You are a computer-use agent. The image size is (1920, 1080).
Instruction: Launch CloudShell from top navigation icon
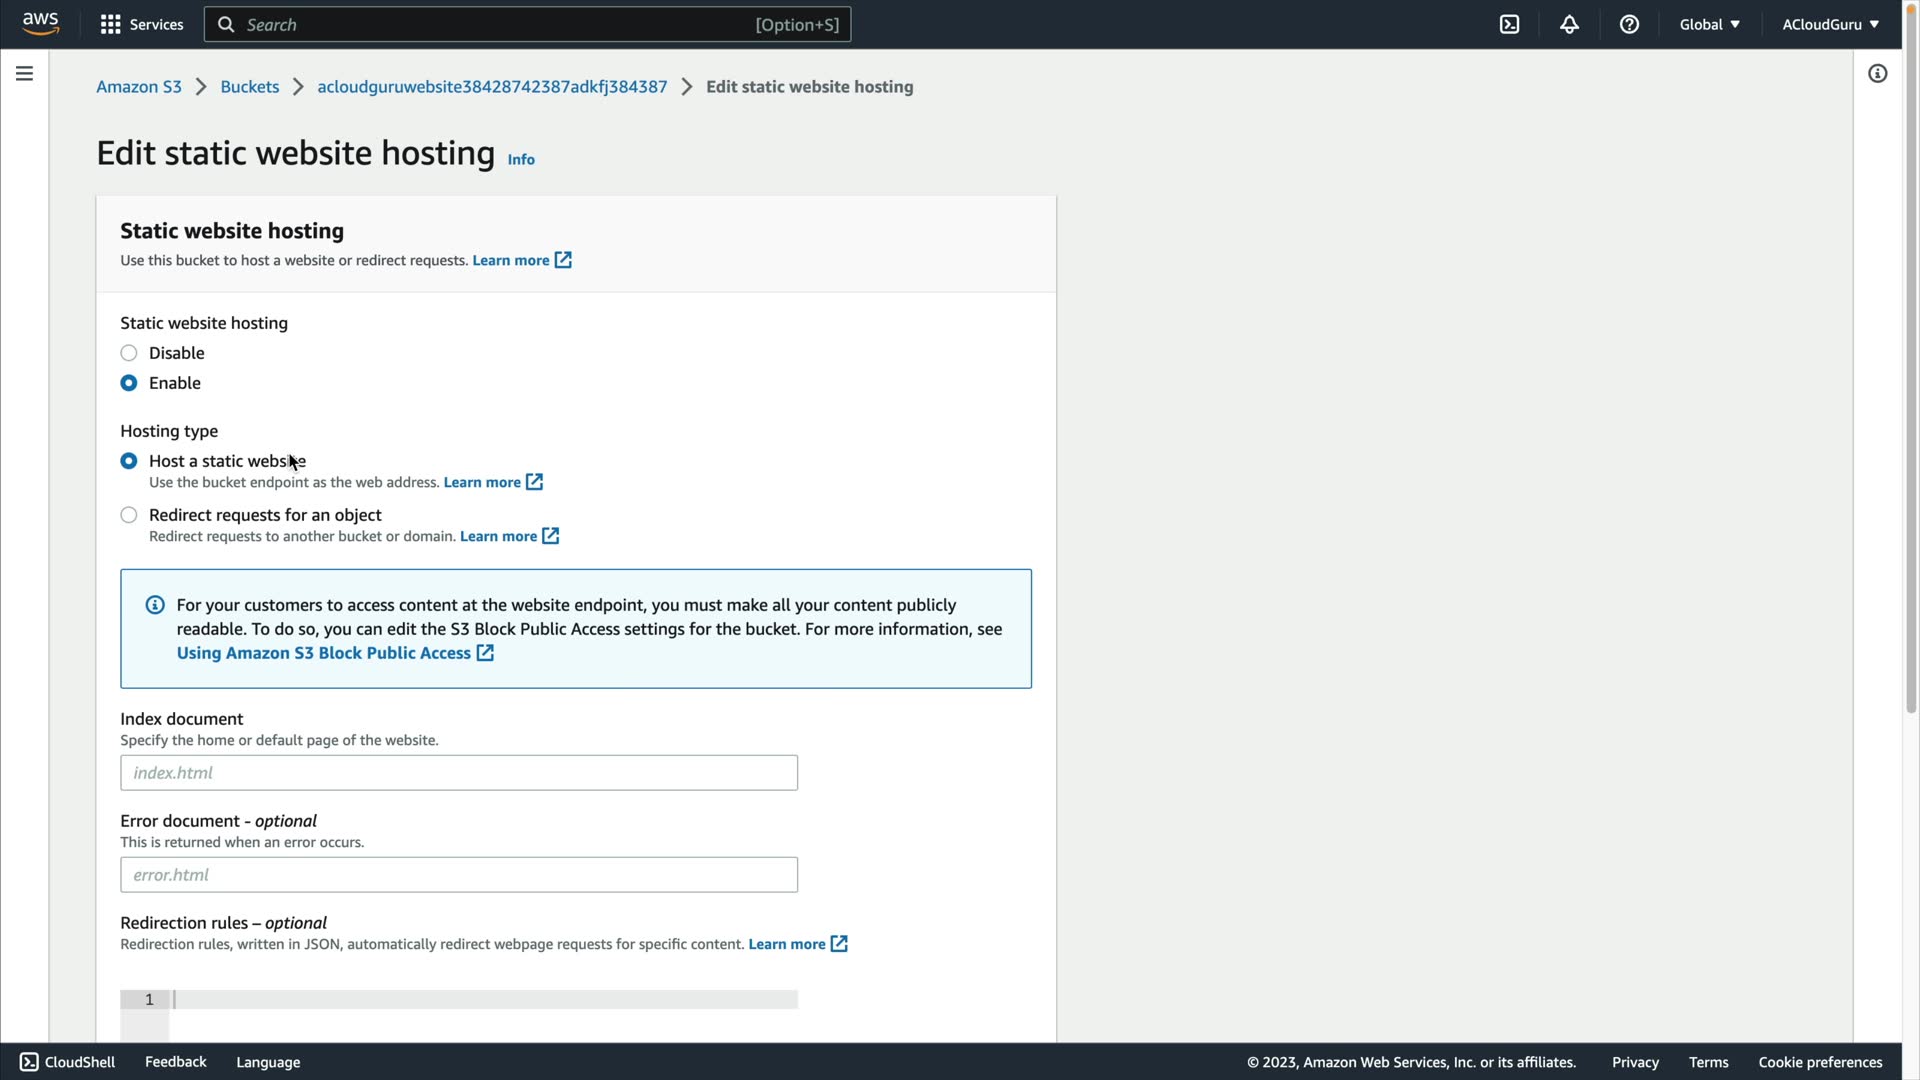click(x=1509, y=24)
